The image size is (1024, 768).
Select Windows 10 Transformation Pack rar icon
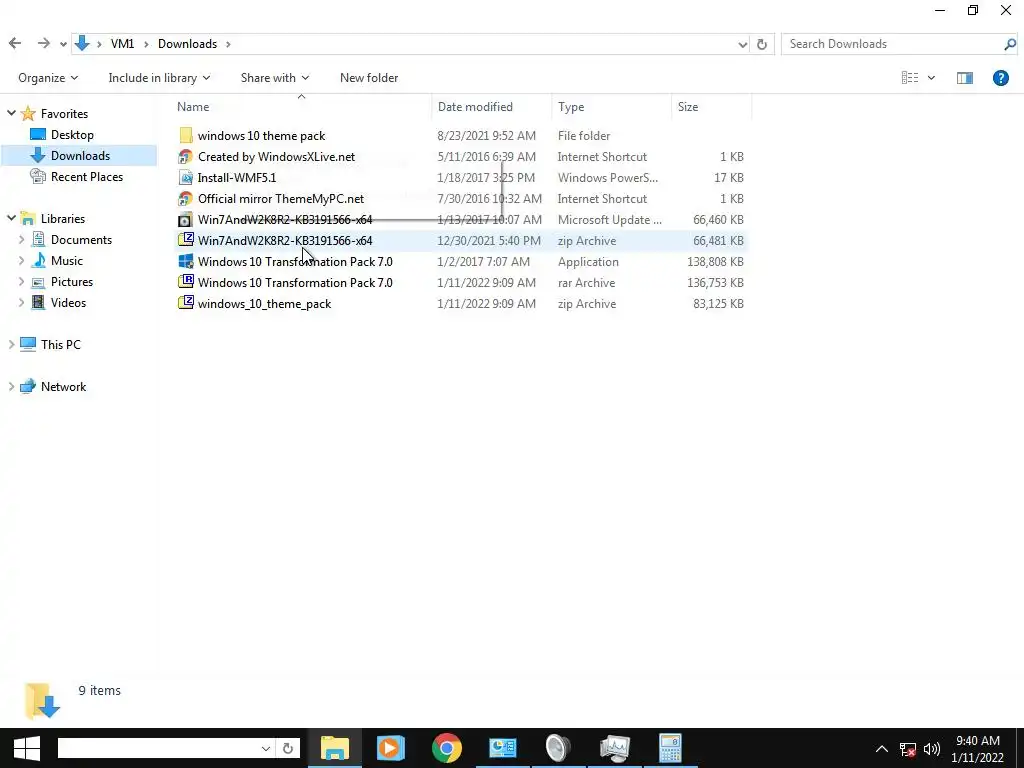(x=185, y=282)
